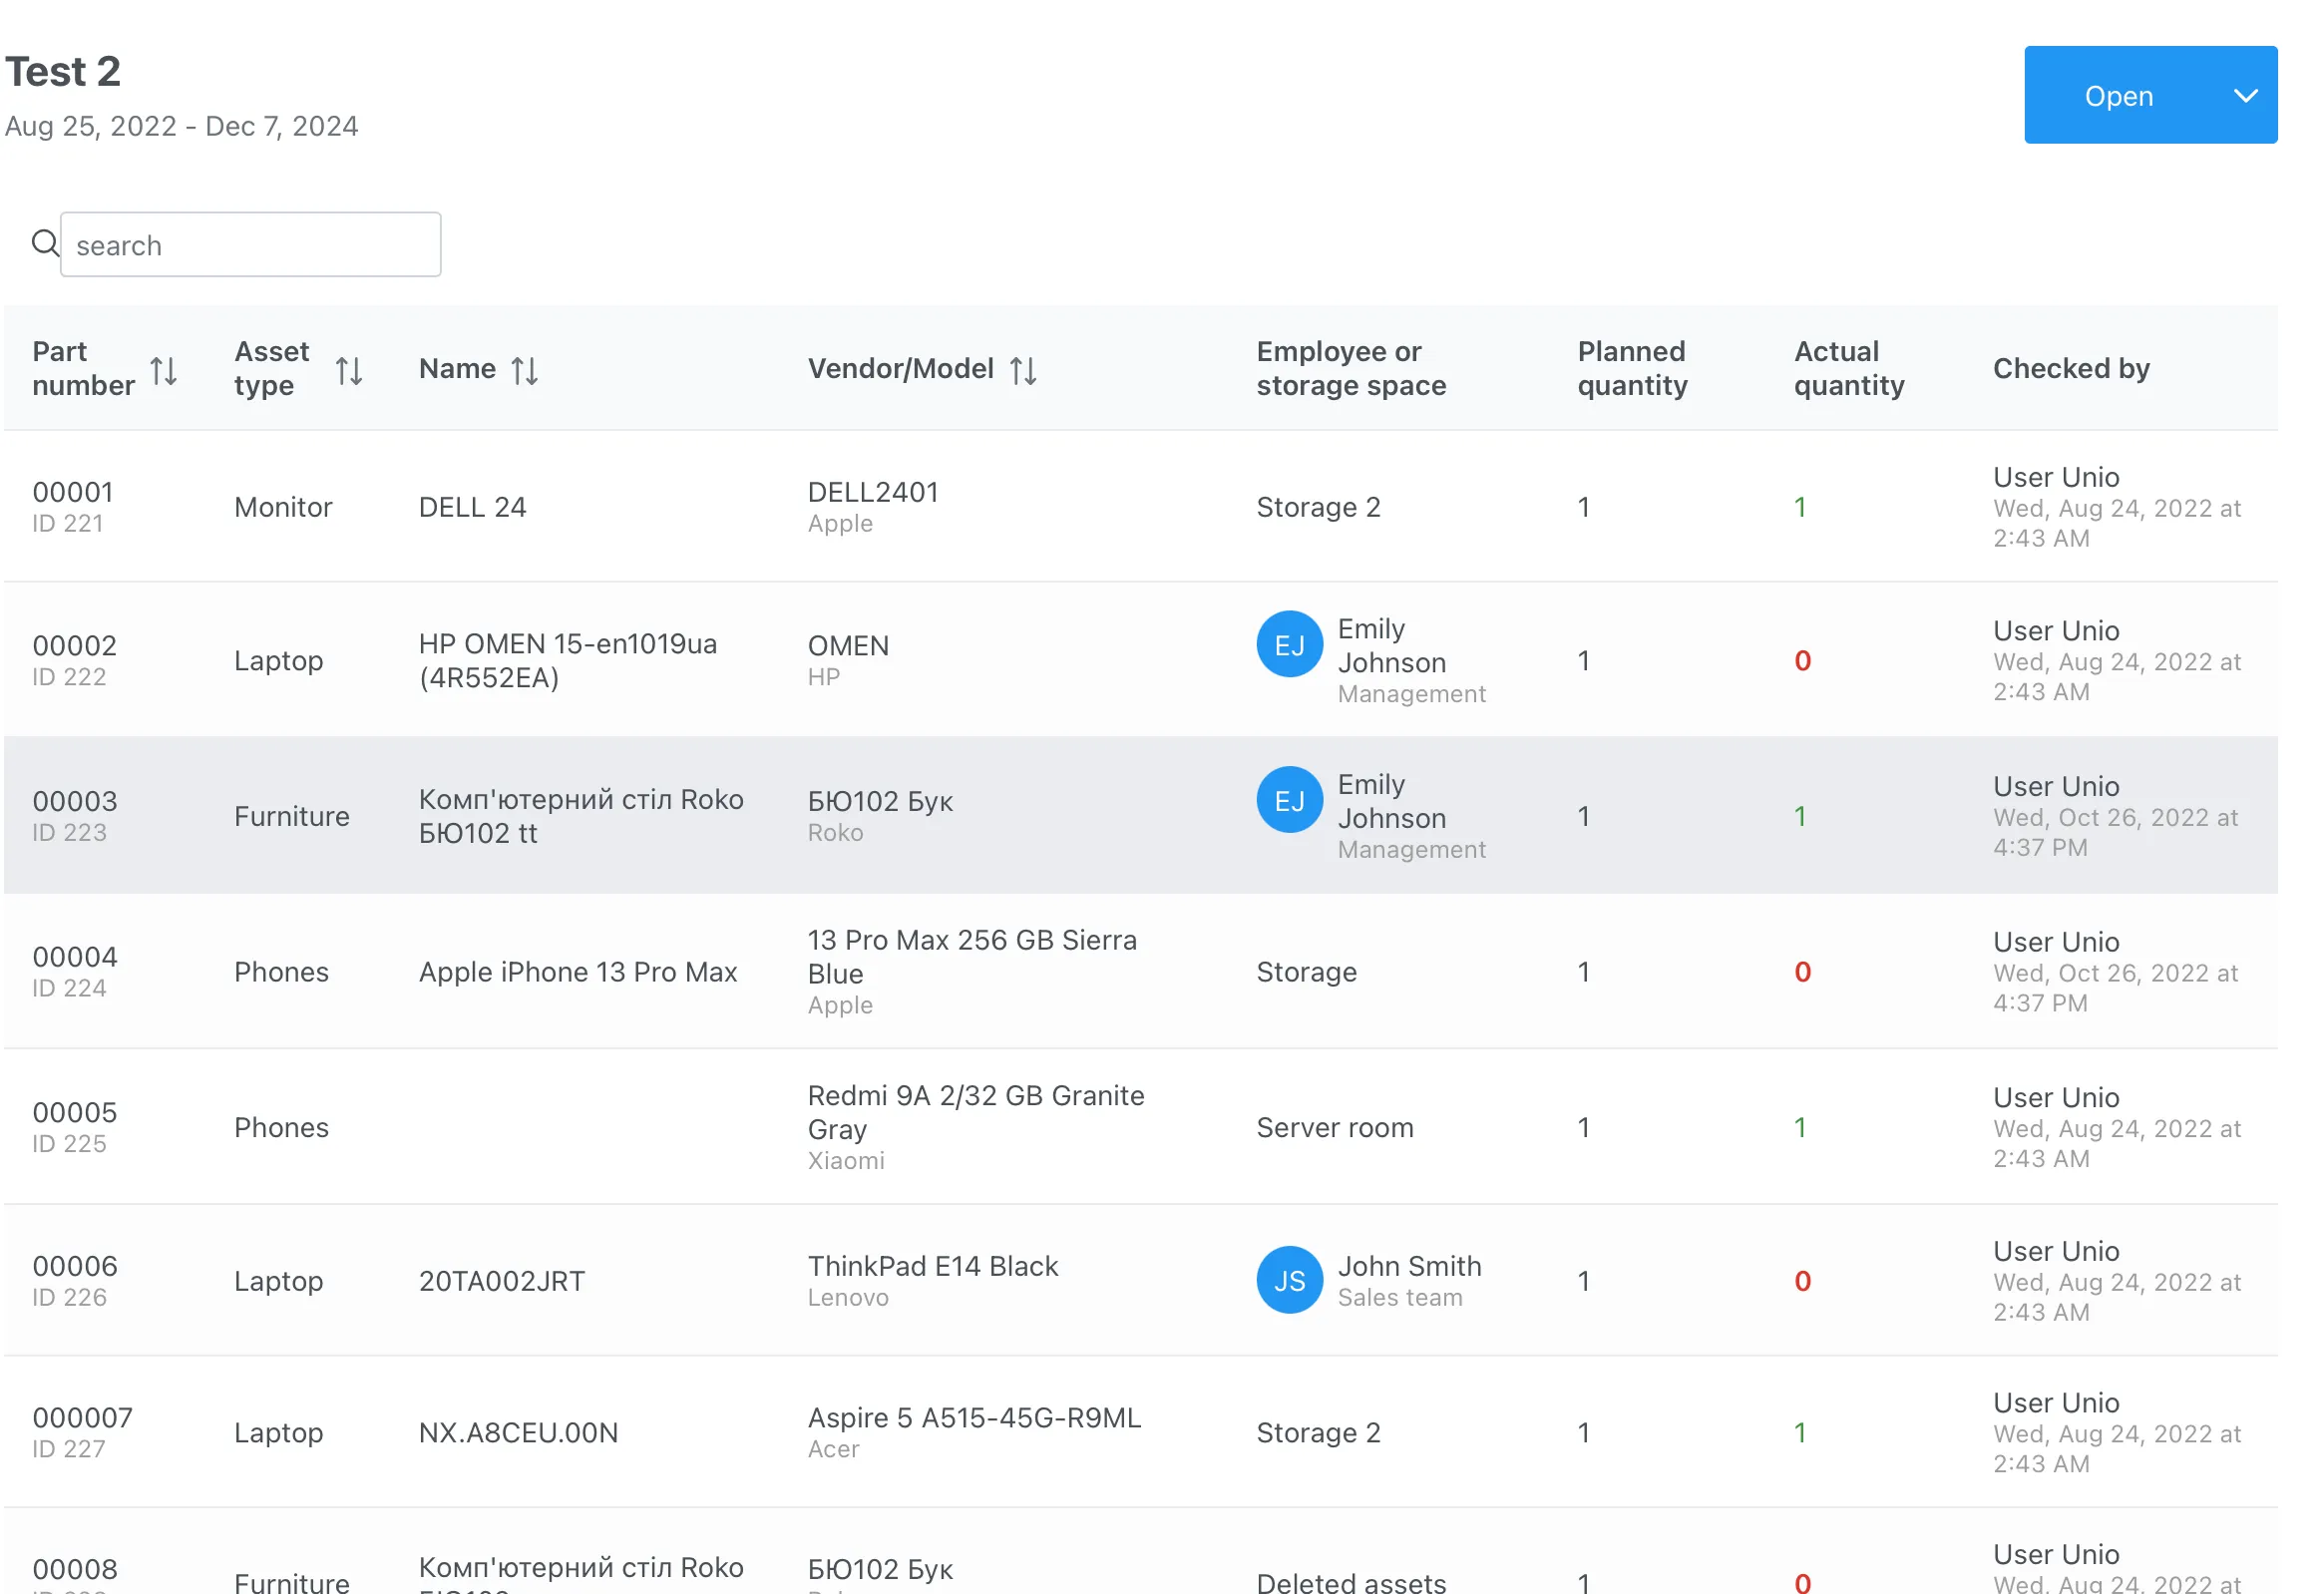Type in the search input field
This screenshot has height=1594, width=2324.
click(250, 245)
